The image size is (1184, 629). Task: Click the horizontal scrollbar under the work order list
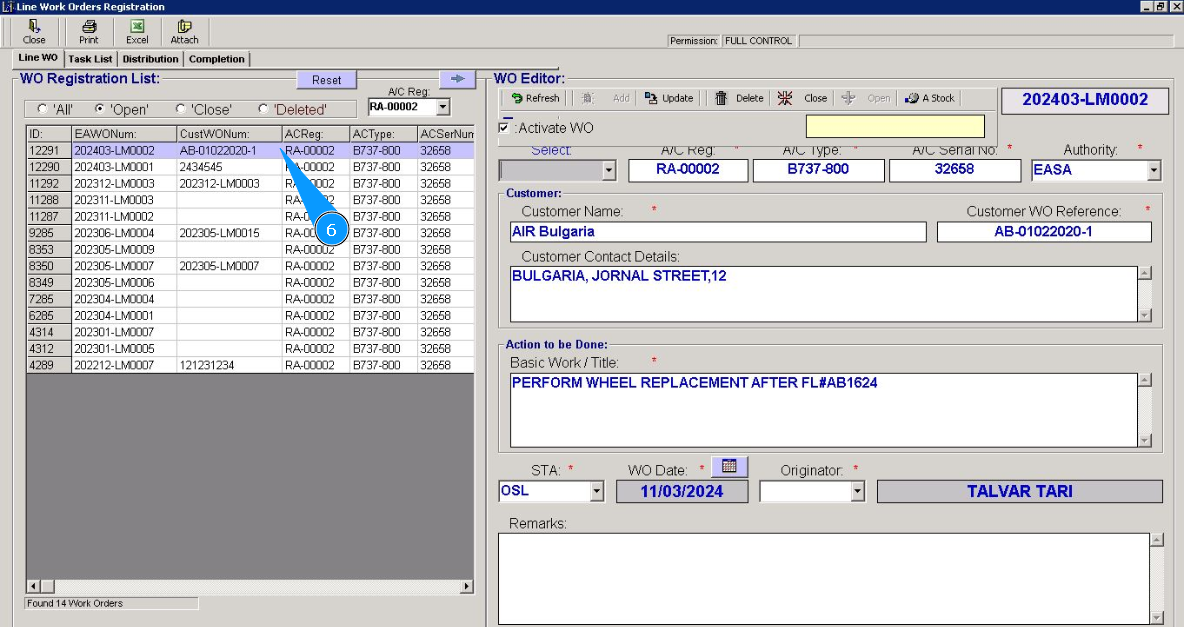coord(250,586)
